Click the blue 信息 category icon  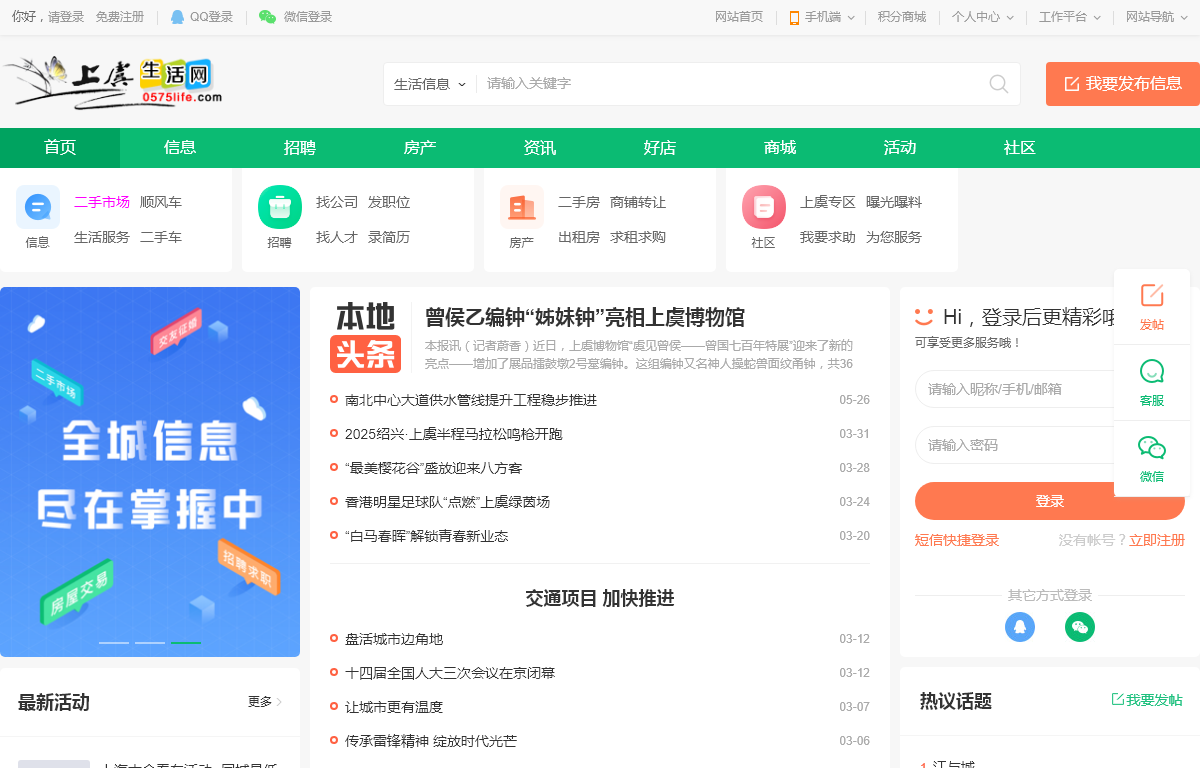(38, 207)
